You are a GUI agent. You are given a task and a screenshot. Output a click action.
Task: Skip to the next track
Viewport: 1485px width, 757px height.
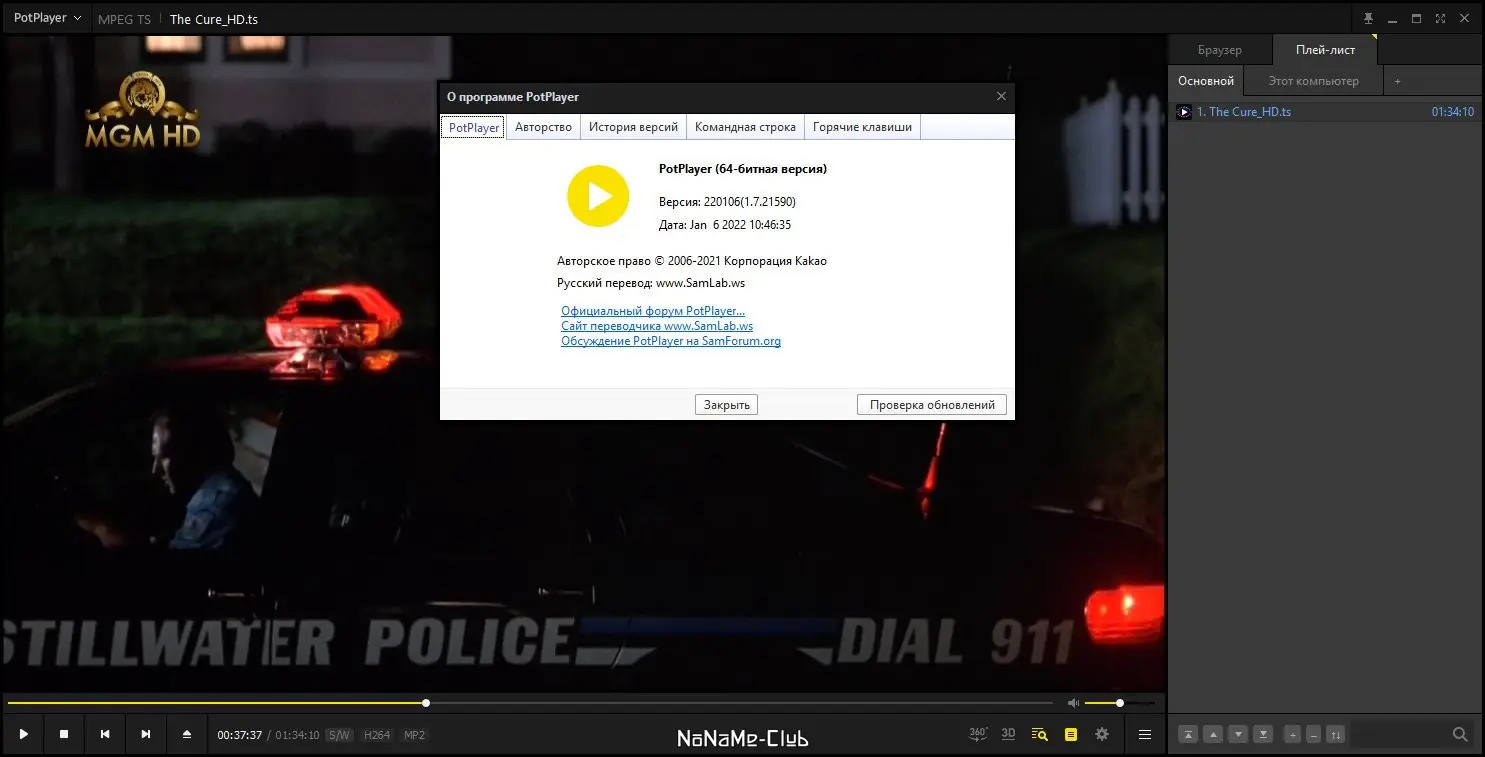(x=146, y=734)
